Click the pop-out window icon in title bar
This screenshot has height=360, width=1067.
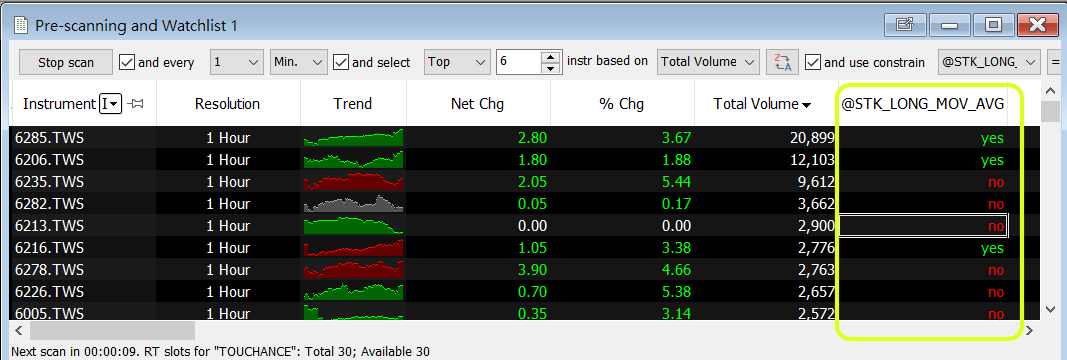[x=905, y=25]
